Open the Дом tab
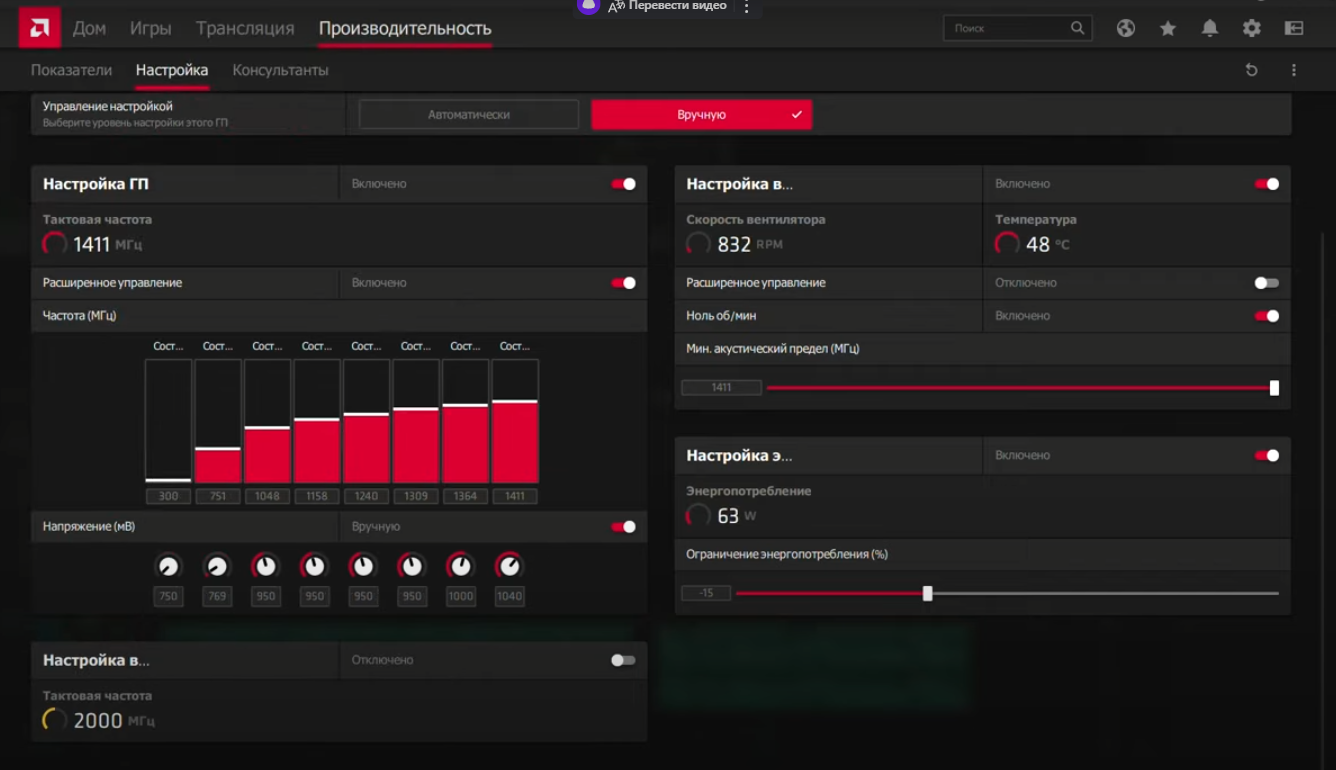 tap(89, 28)
